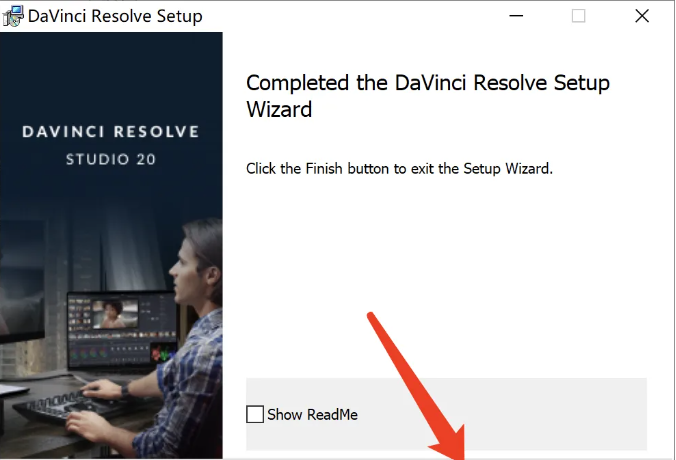Enable the Show ReadMe checkbox
The width and height of the screenshot is (676, 460).
pos(255,414)
